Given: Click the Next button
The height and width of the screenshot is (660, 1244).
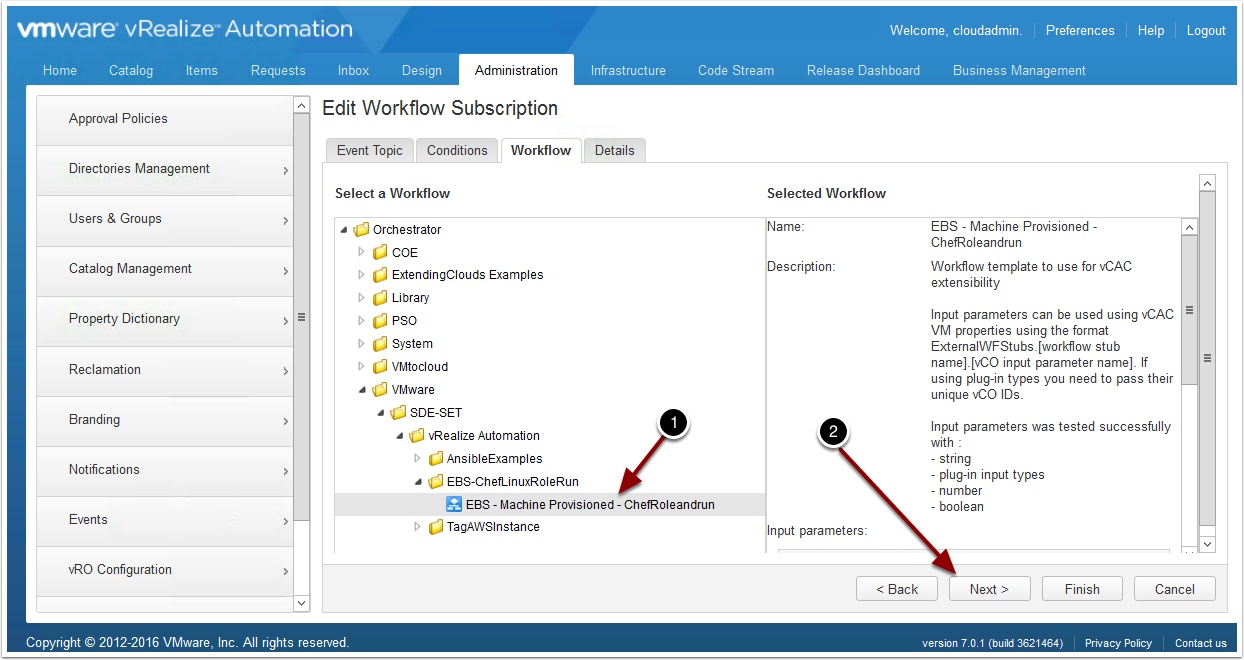Looking at the screenshot, I should 989,589.
